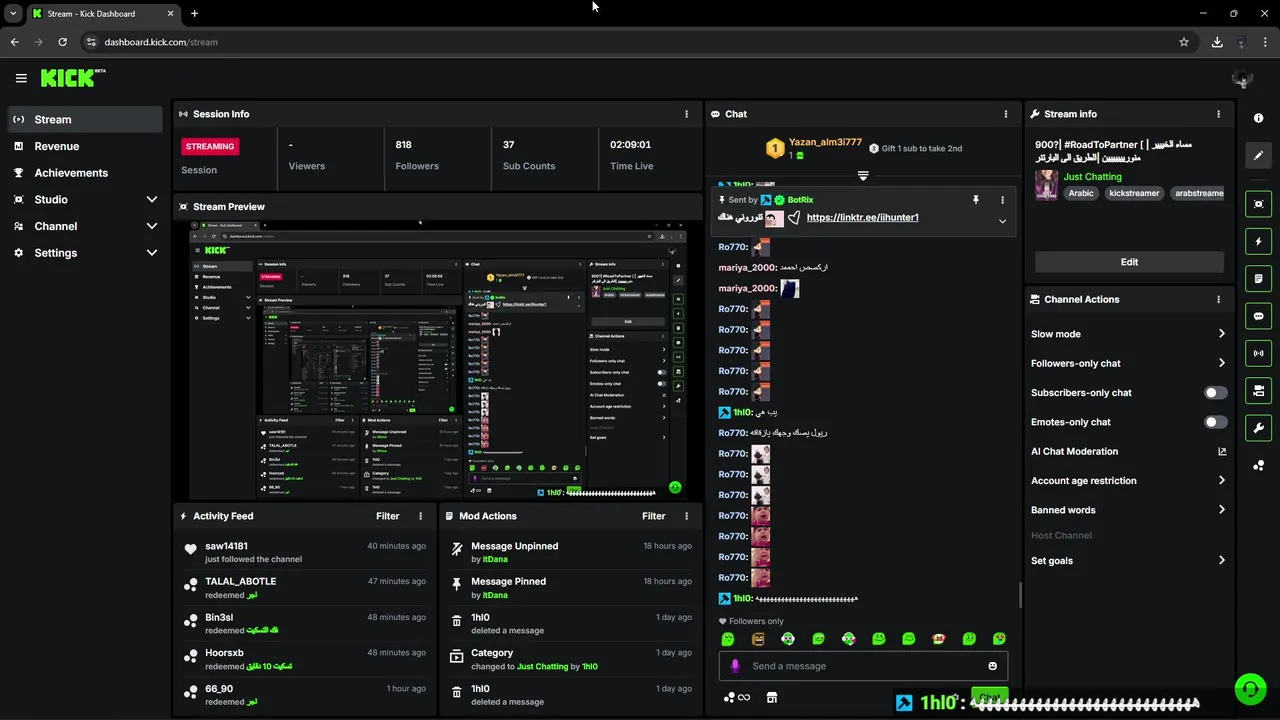Open the browser tab search dropdown
This screenshot has height=720, width=1280.
(x=13, y=13)
